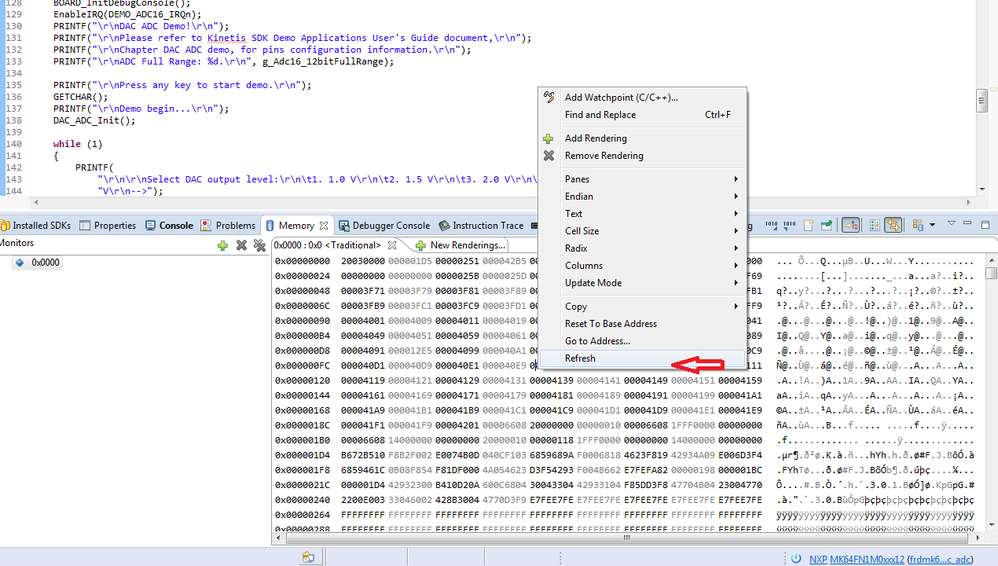
Task: Click the frdmk6...c_adc project link
Action: [x=940, y=559]
